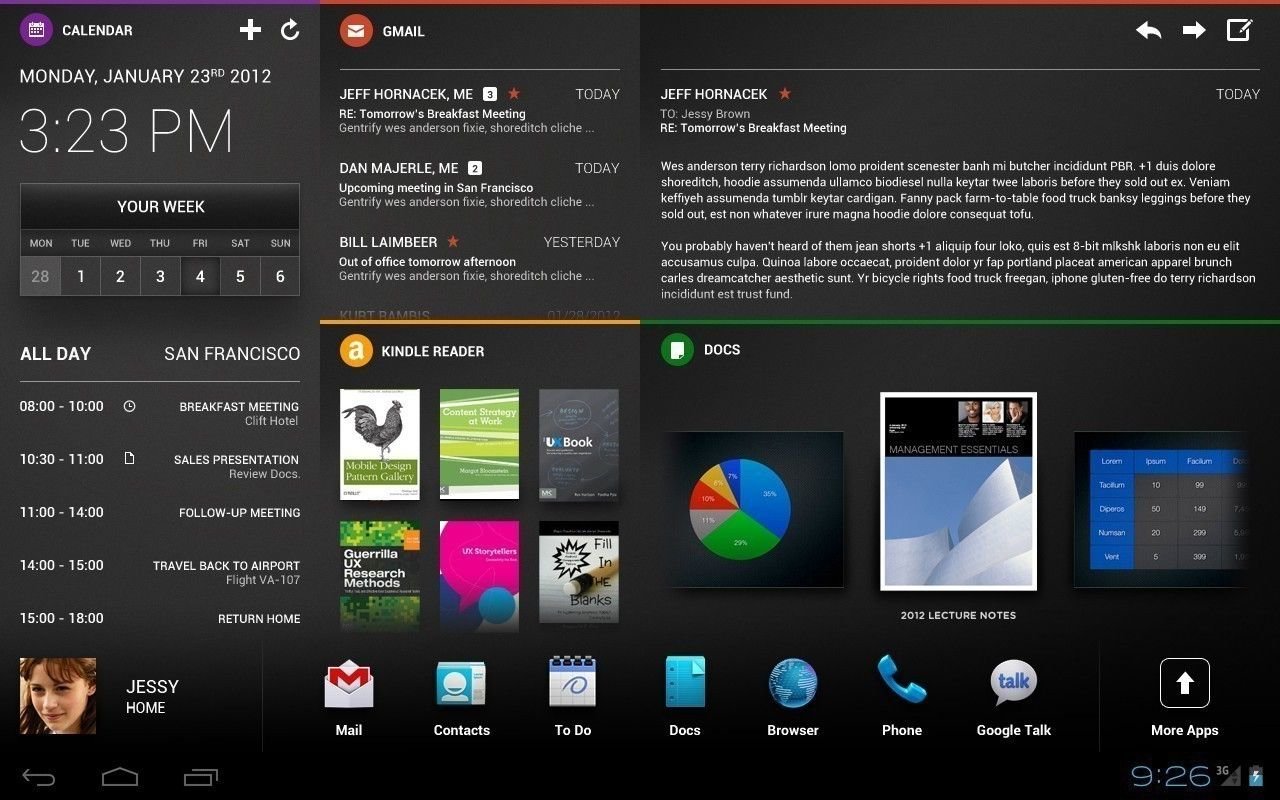Image resolution: width=1280 pixels, height=800 pixels.
Task: Tap the message count badge 2
Action: coord(475,168)
